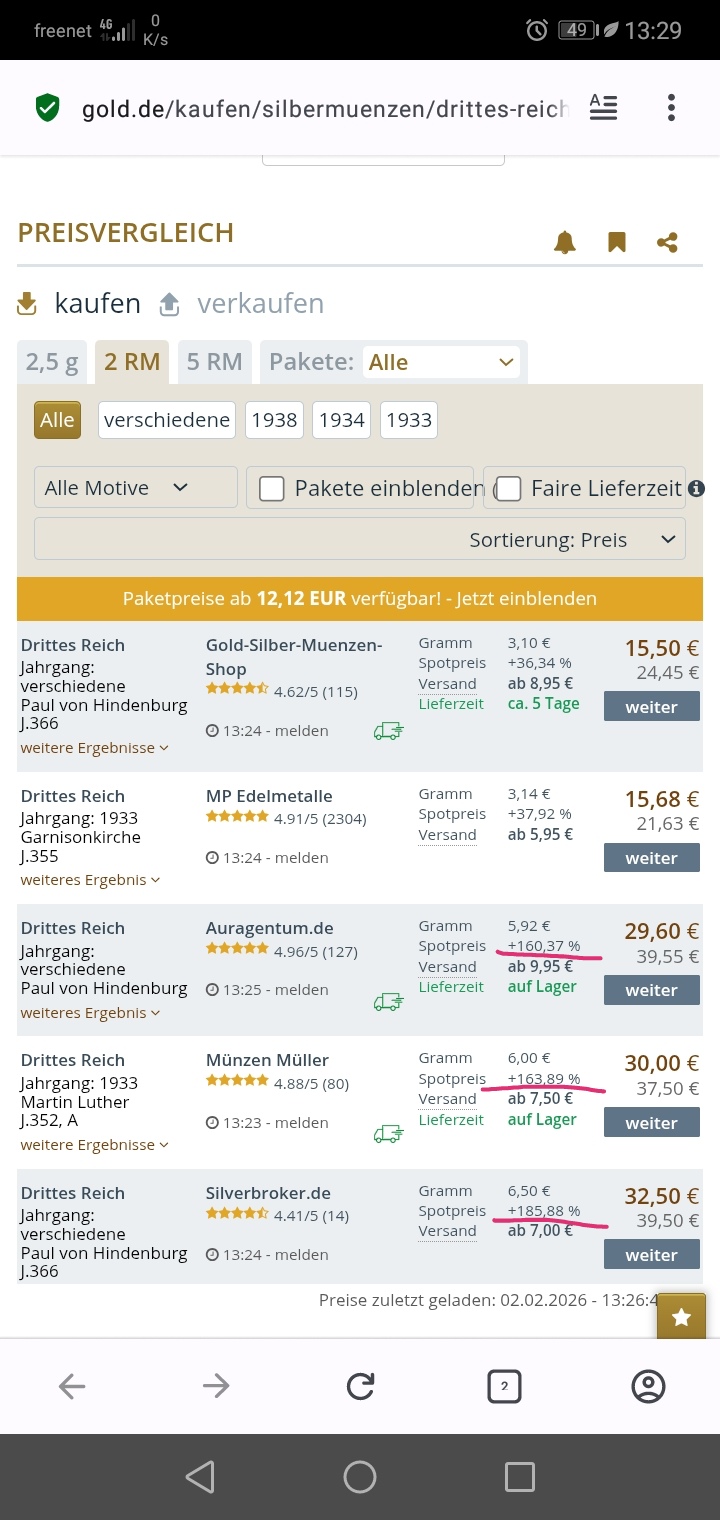Image resolution: width=720 pixels, height=1520 pixels.
Task: Open the browser three-dot menu
Action: [671, 108]
